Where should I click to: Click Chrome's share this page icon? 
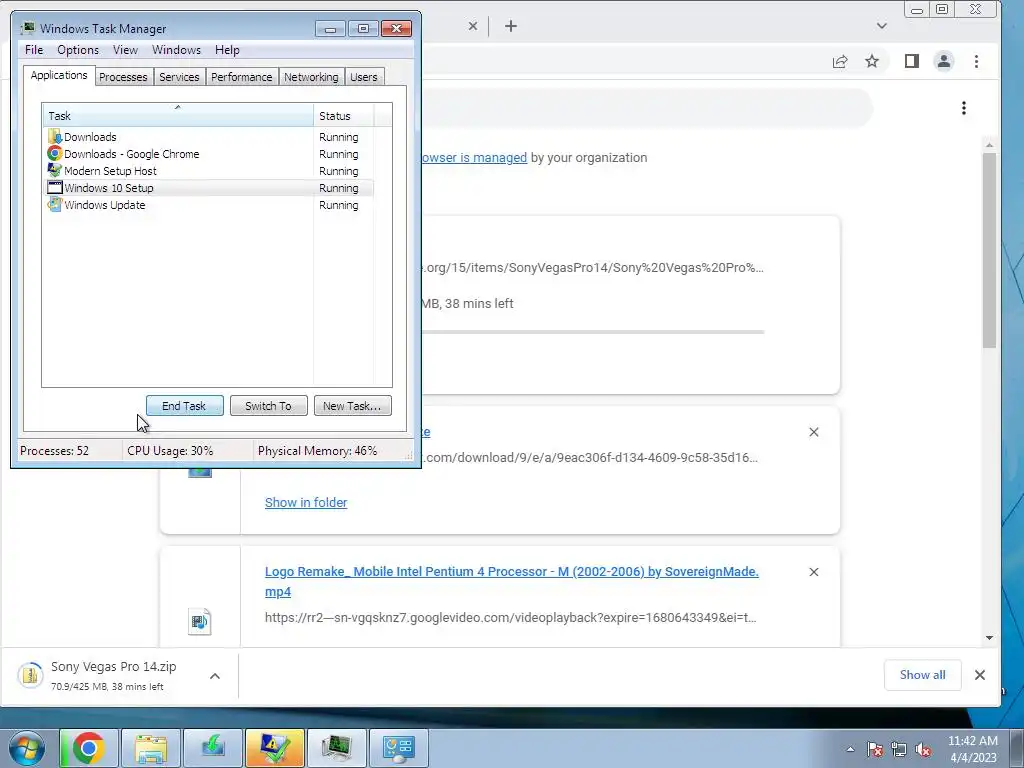click(840, 61)
